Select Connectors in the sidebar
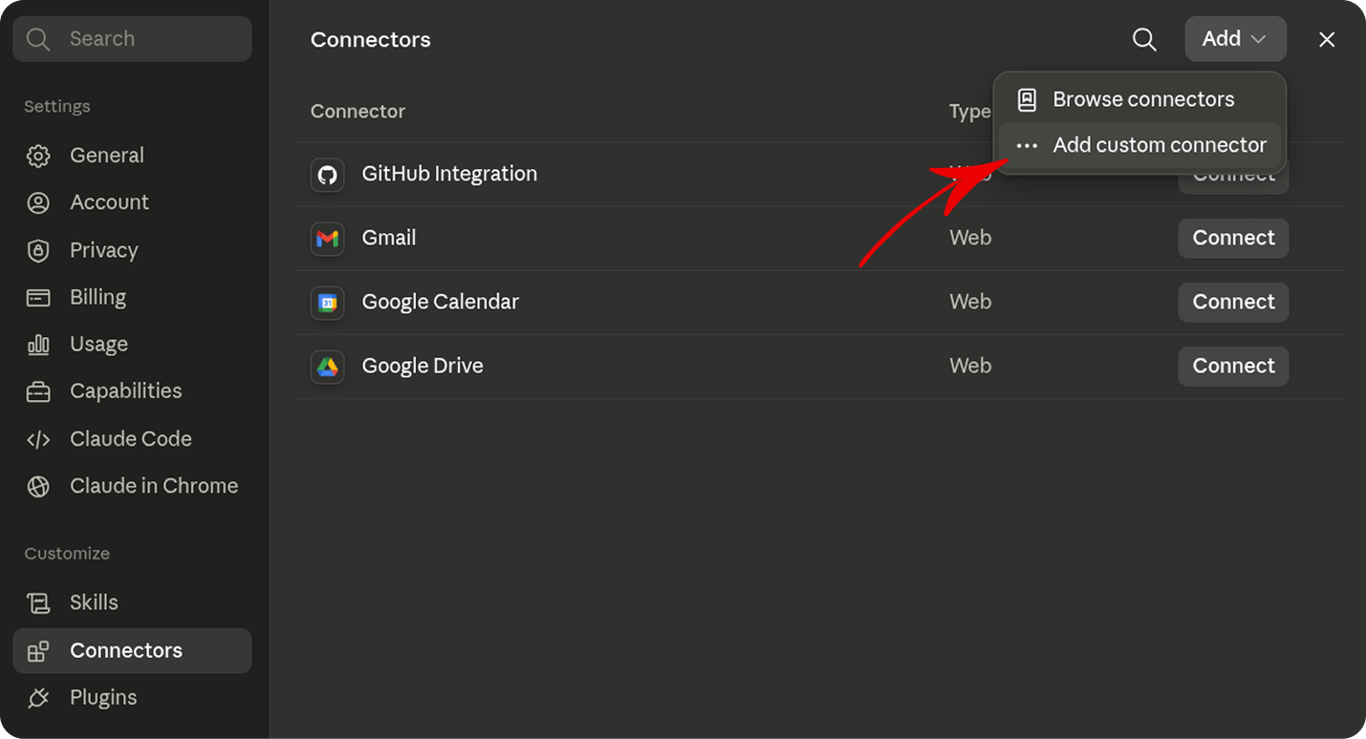The height and width of the screenshot is (739, 1366). 132,651
